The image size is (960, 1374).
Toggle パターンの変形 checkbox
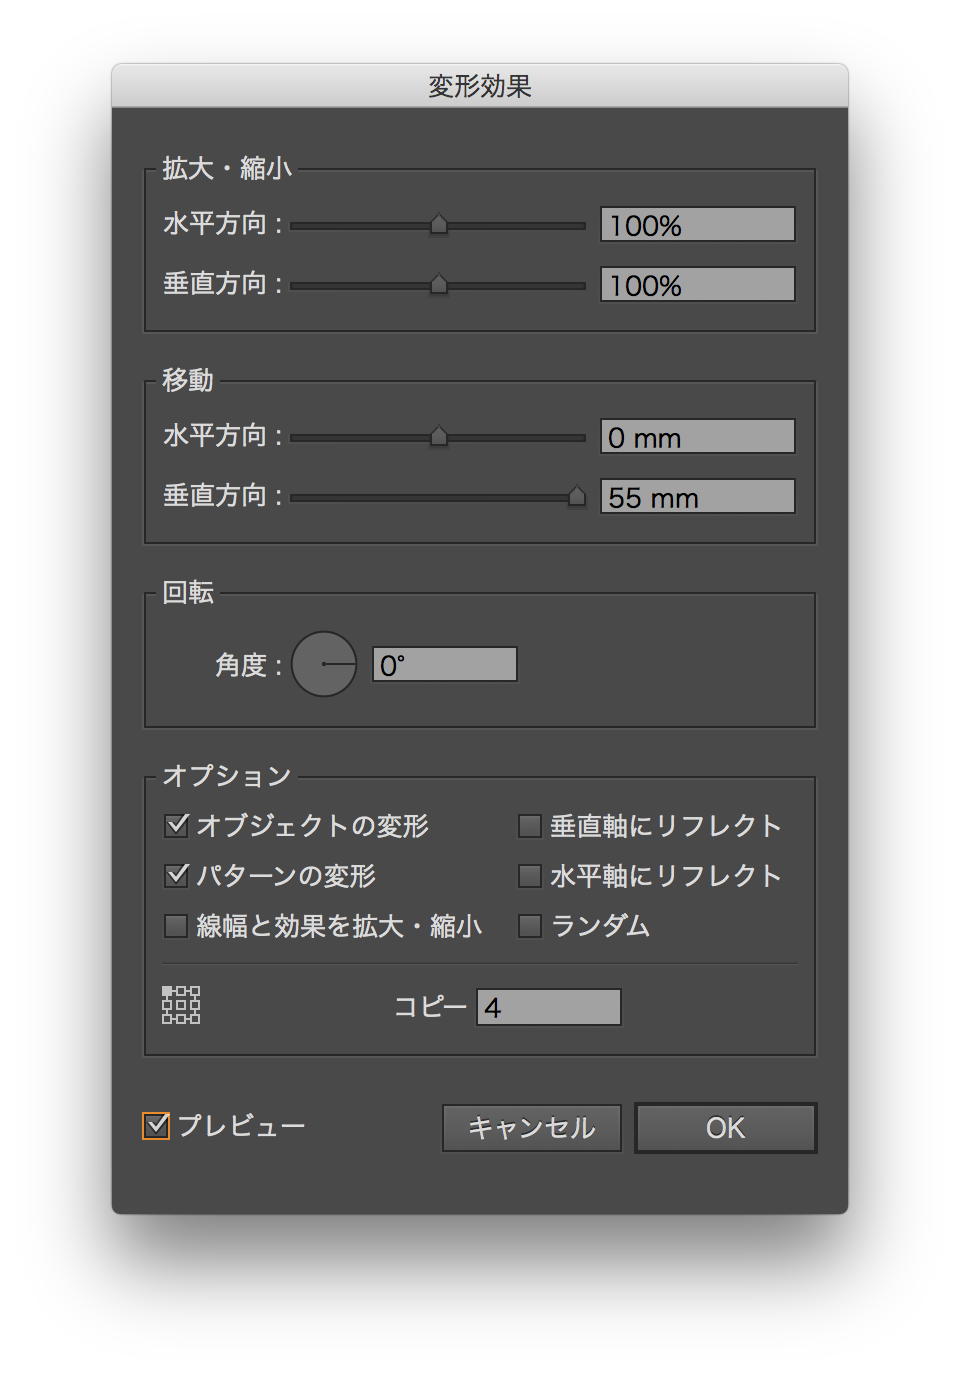[177, 875]
